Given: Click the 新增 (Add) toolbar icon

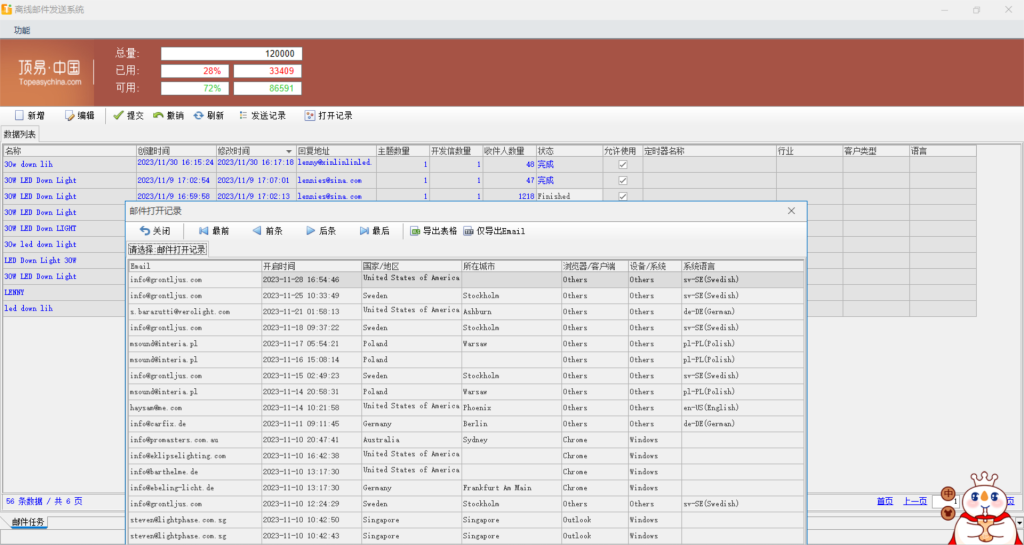Looking at the screenshot, I should click(x=20, y=115).
